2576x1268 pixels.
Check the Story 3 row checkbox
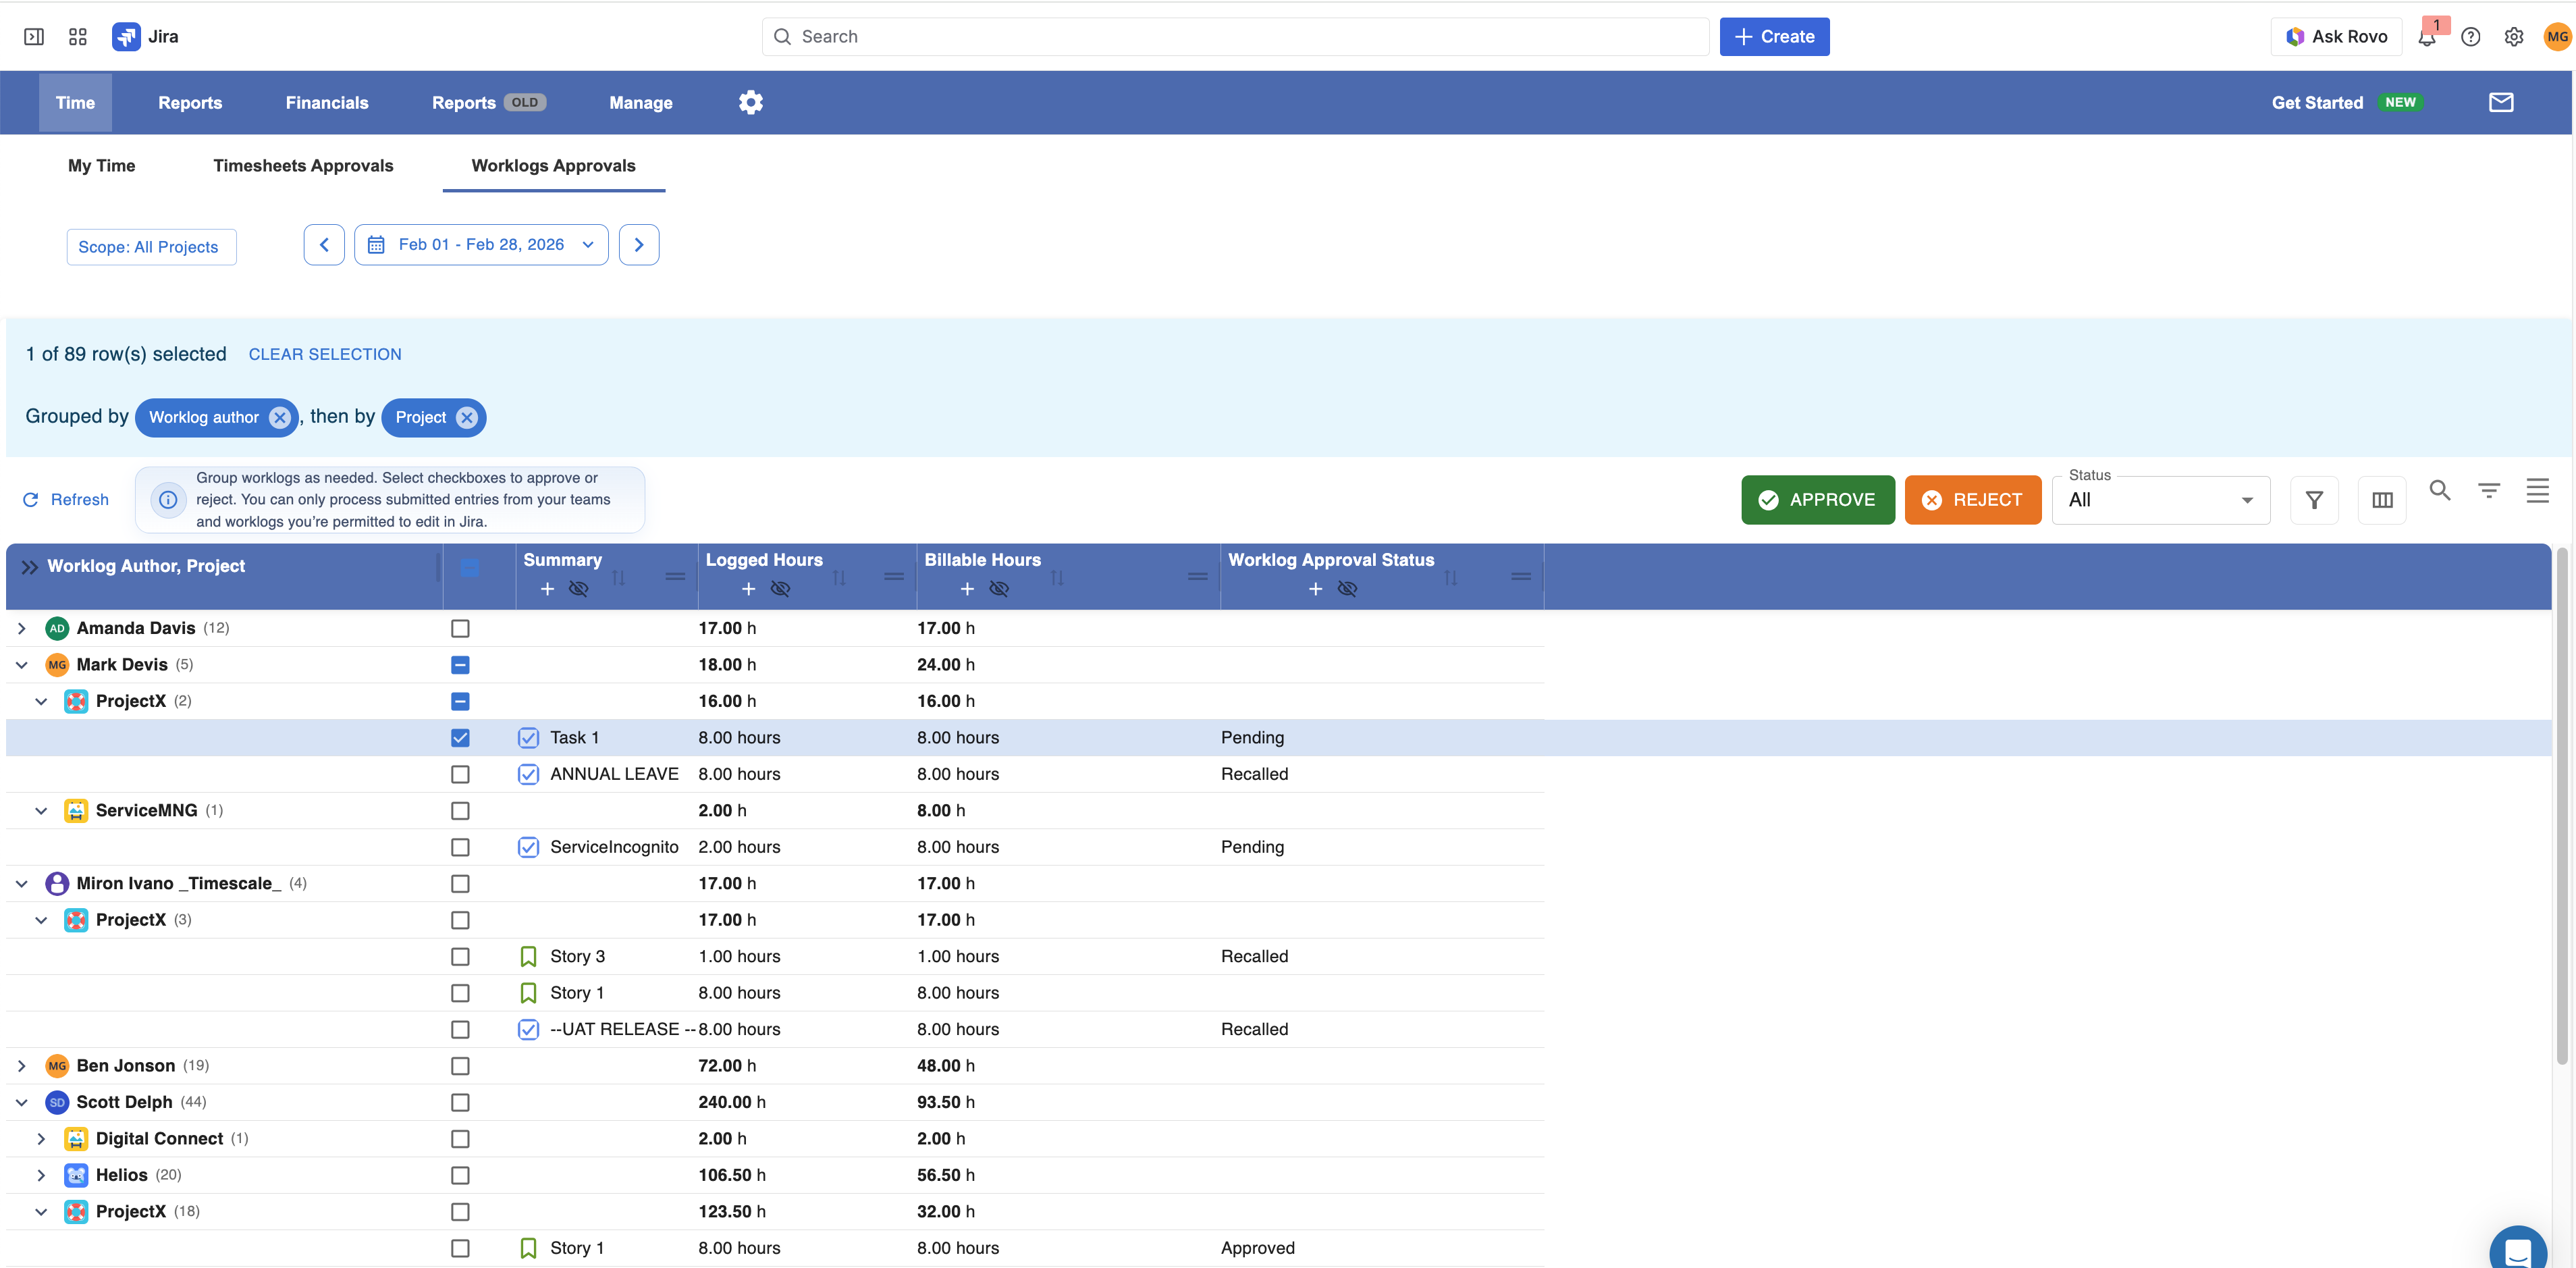pyautogui.click(x=460, y=957)
